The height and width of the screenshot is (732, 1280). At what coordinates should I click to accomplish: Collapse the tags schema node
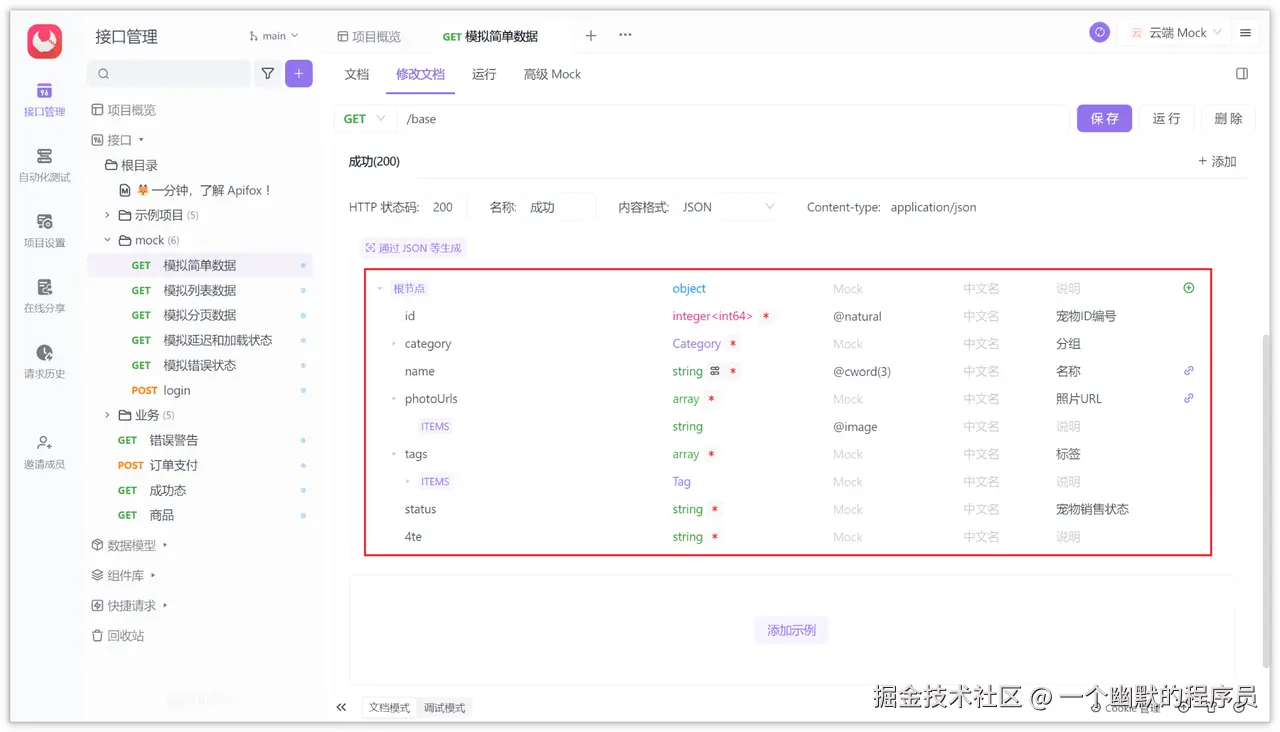point(394,454)
